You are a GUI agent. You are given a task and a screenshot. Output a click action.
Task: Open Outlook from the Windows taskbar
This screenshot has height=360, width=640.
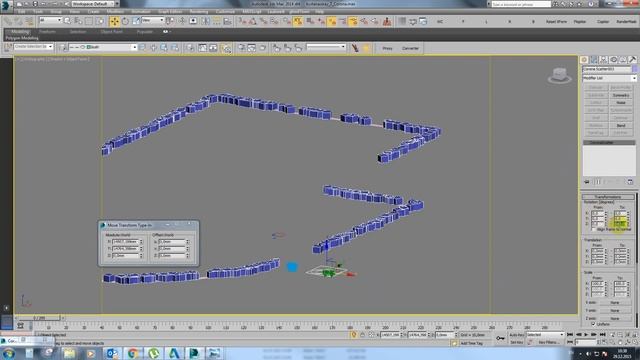coord(112,353)
